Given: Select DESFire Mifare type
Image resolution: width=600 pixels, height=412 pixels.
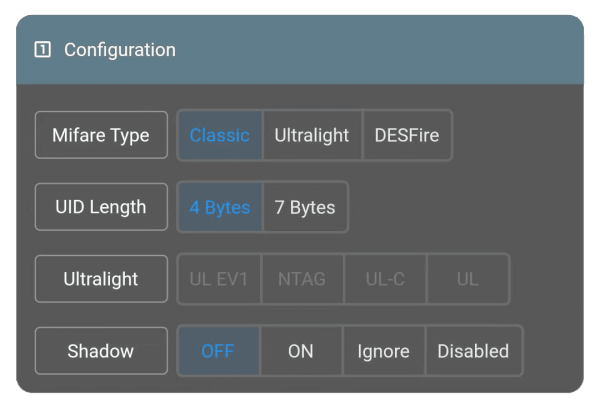Looking at the screenshot, I should (x=406, y=136).
